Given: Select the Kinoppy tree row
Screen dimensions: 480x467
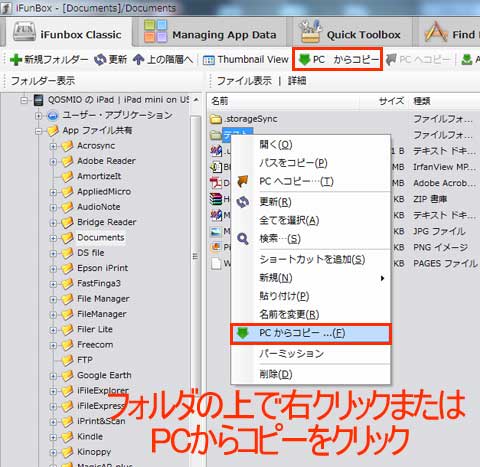Looking at the screenshot, I should pyautogui.click(x=94, y=452).
